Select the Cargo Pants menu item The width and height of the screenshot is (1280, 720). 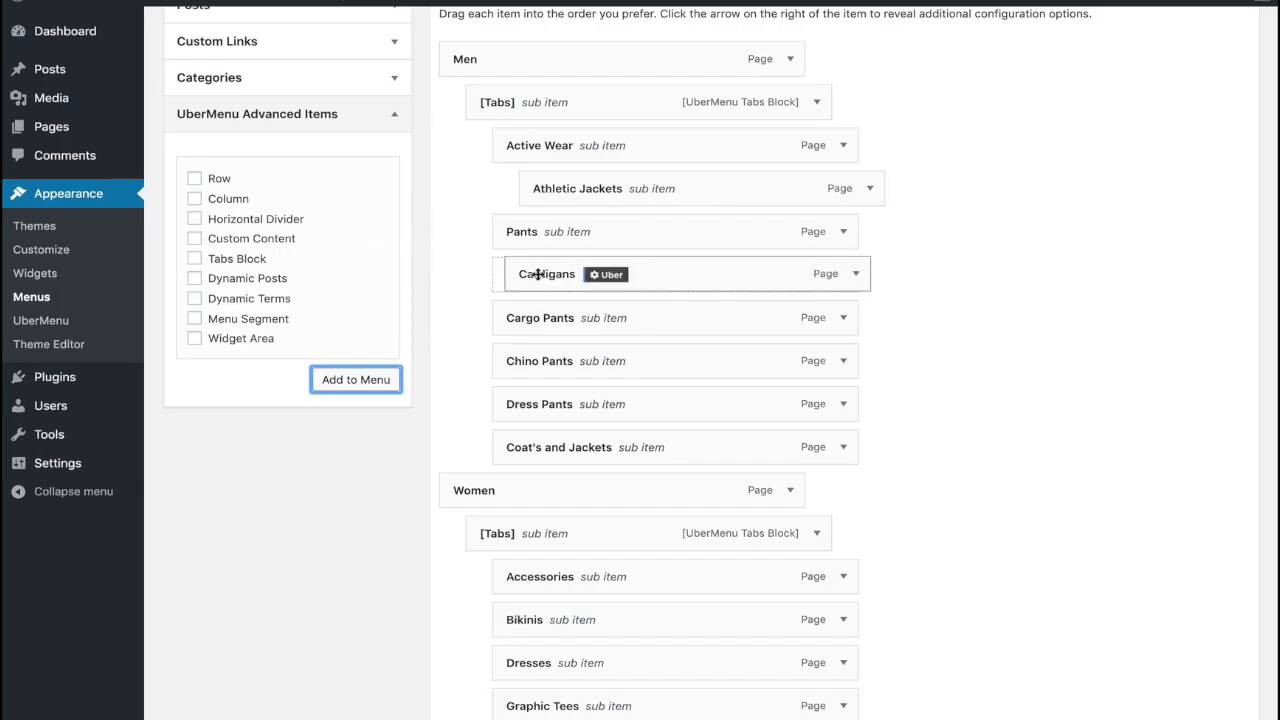[x=675, y=318]
